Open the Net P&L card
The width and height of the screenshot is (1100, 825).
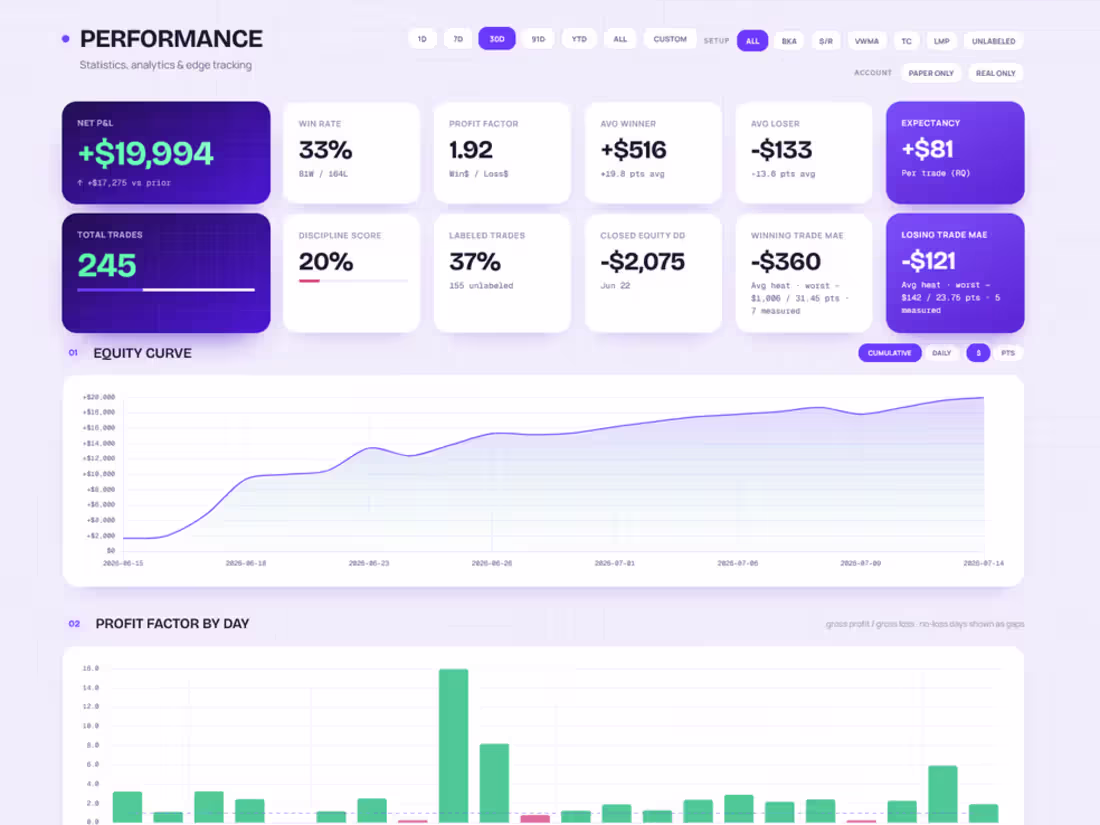click(166, 153)
